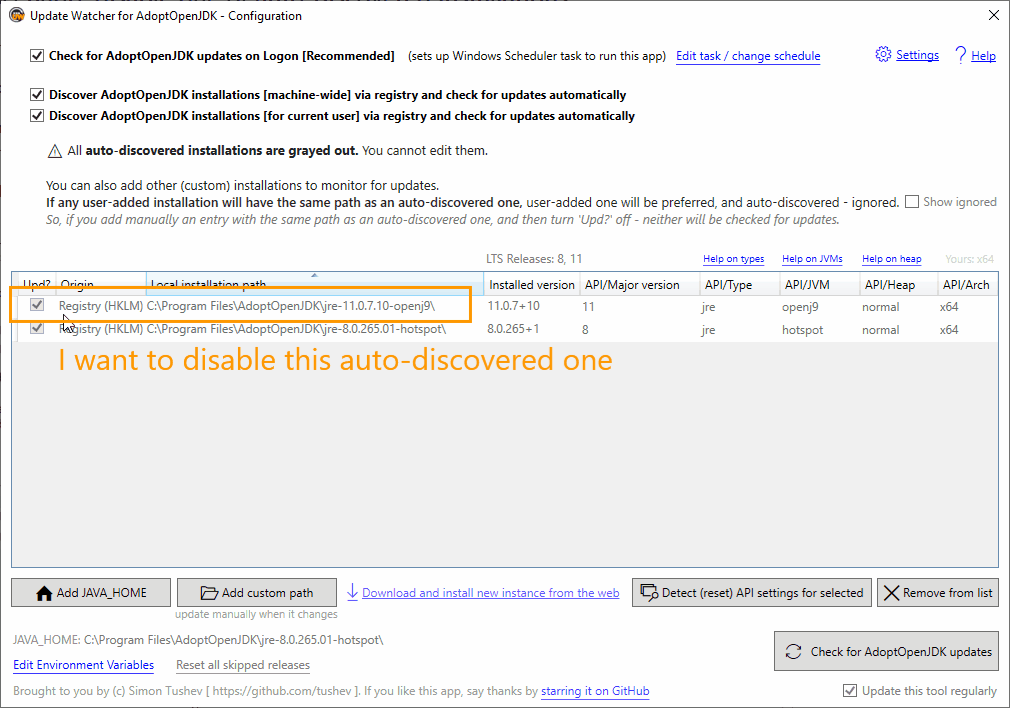Open Edit Environment Variables link
This screenshot has height=708, width=1010.
coord(84,665)
